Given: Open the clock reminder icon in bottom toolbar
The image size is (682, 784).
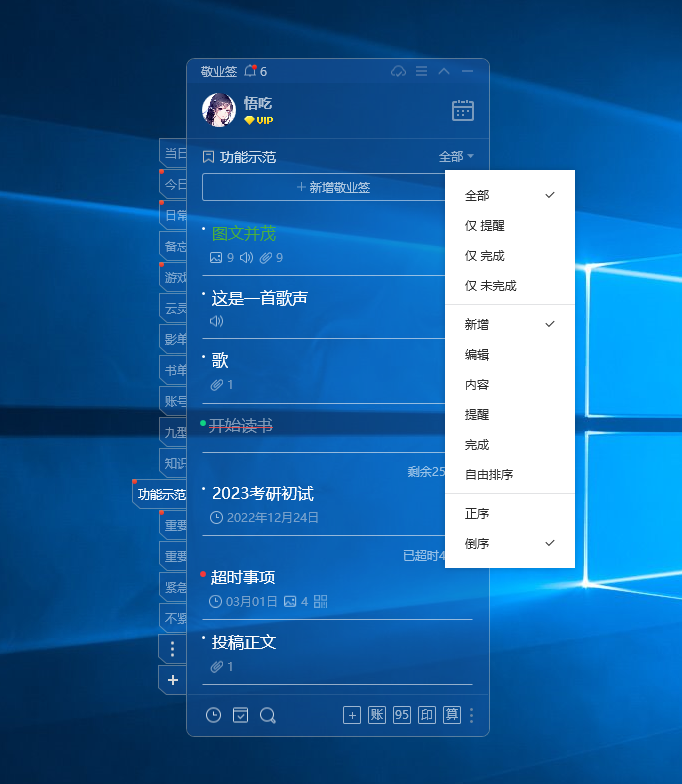Looking at the screenshot, I should (214, 715).
